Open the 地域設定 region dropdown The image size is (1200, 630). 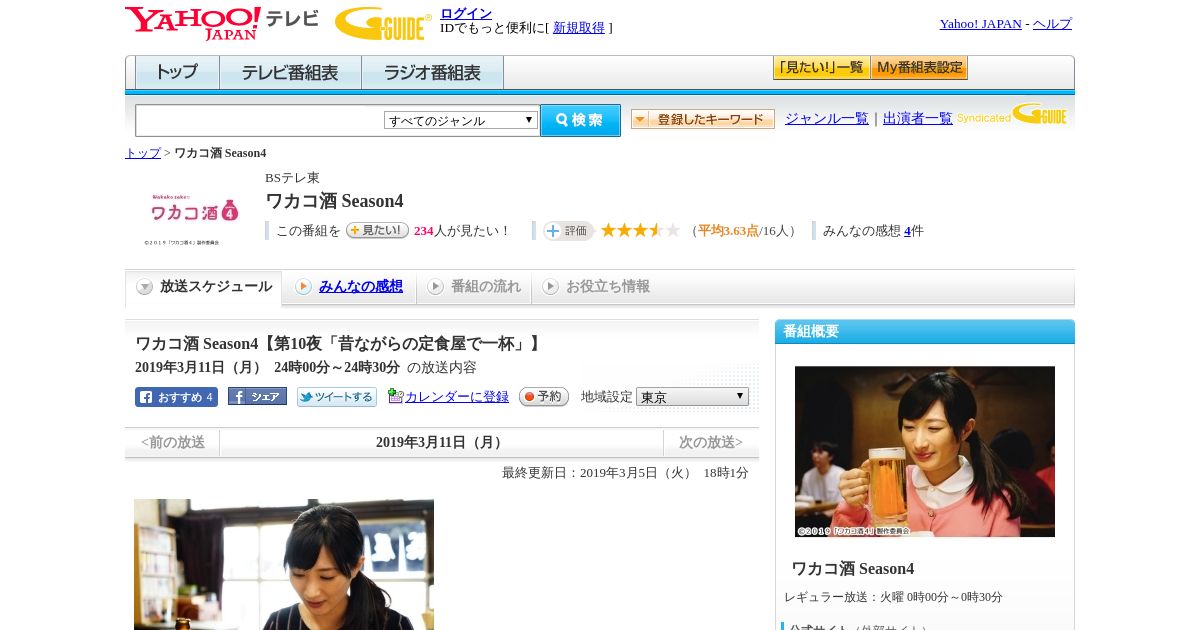pyautogui.click(x=692, y=396)
